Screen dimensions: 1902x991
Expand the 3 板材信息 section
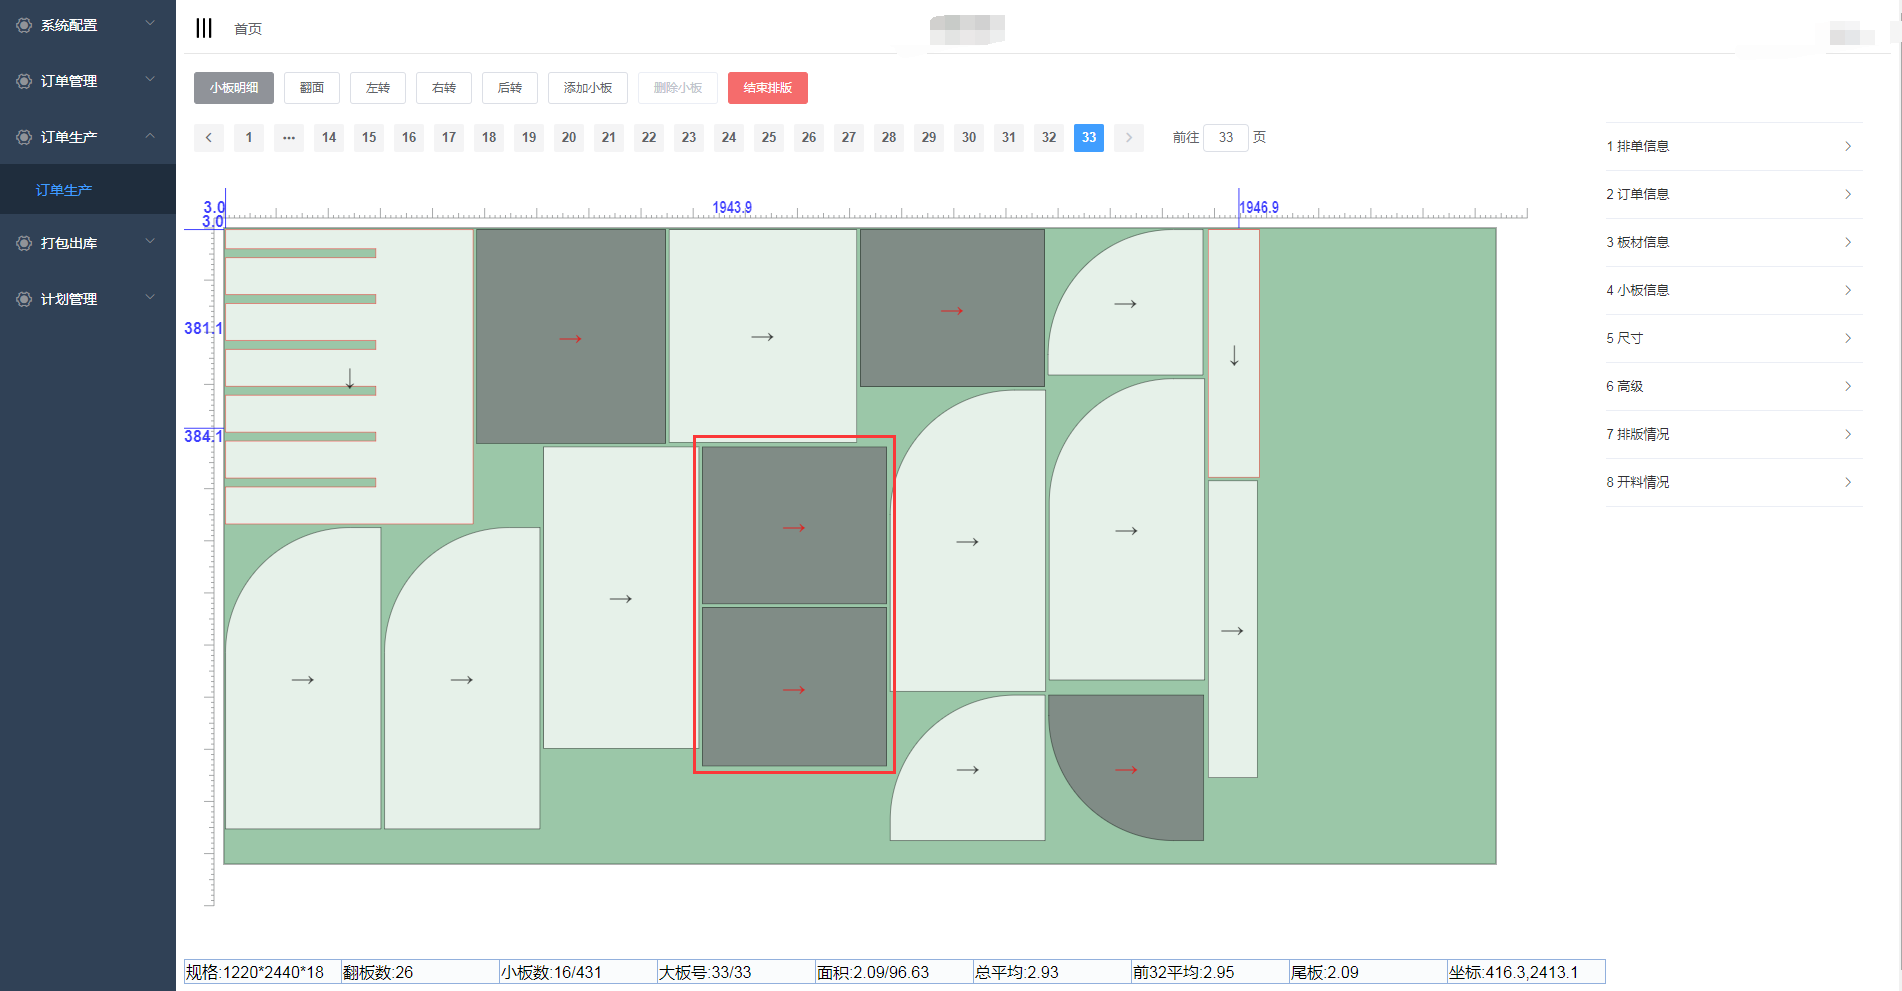click(x=1733, y=242)
